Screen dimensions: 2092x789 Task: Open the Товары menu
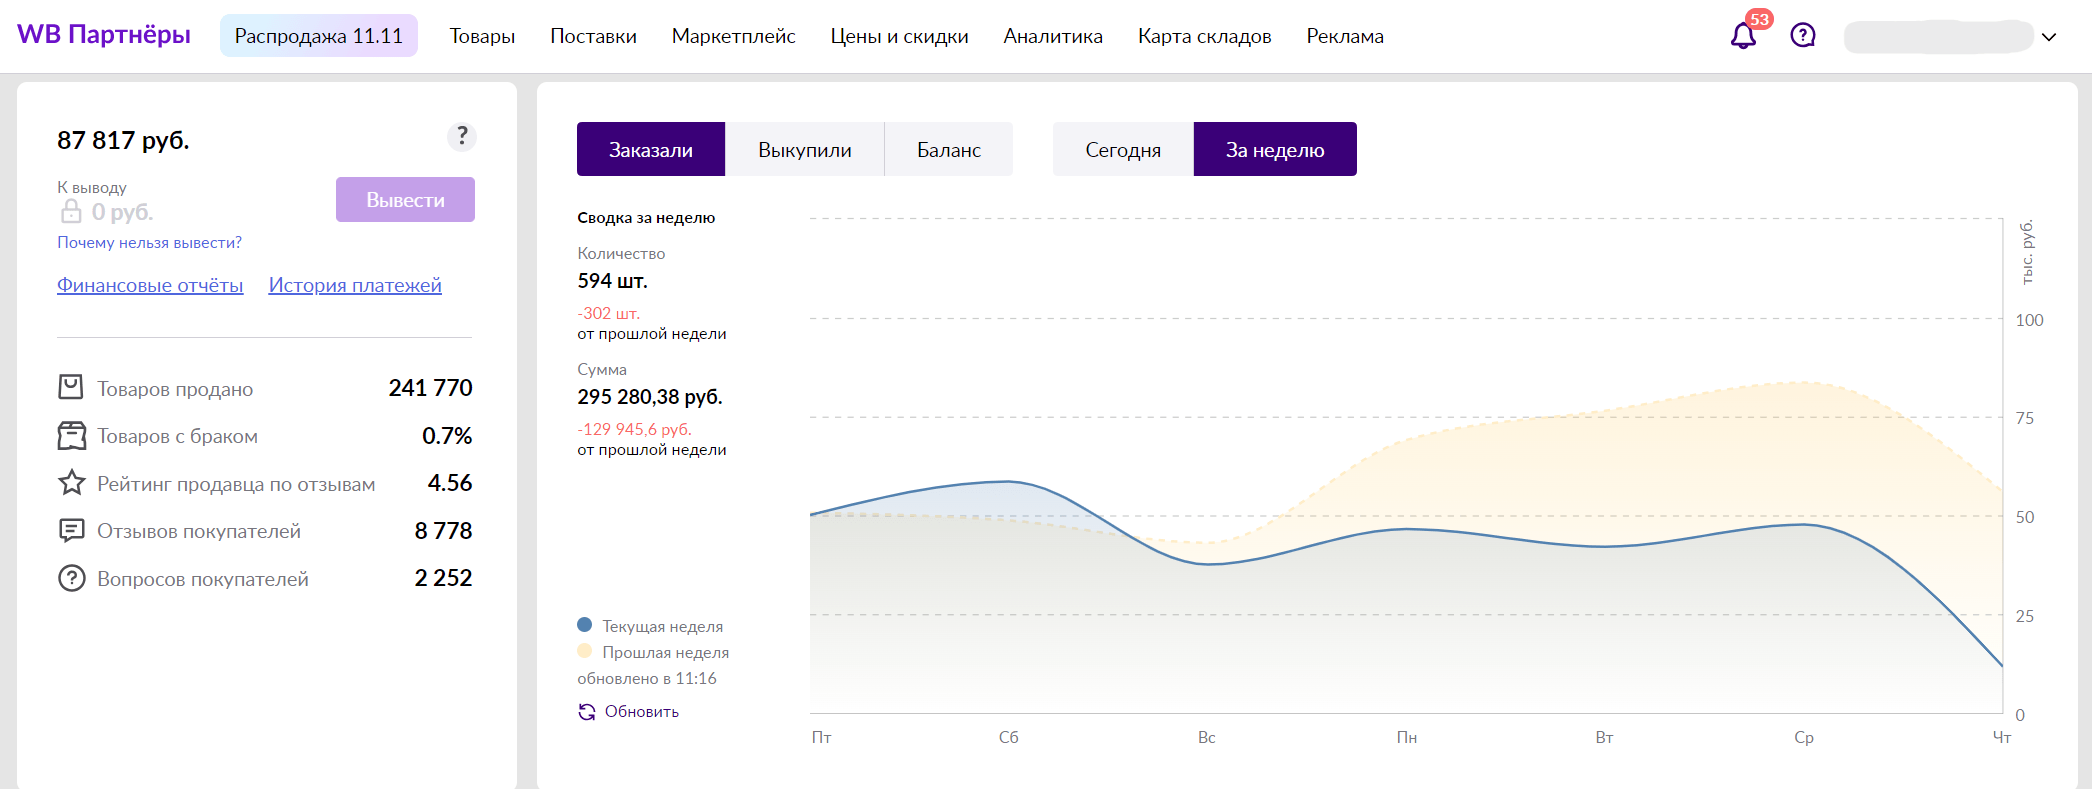pos(482,36)
